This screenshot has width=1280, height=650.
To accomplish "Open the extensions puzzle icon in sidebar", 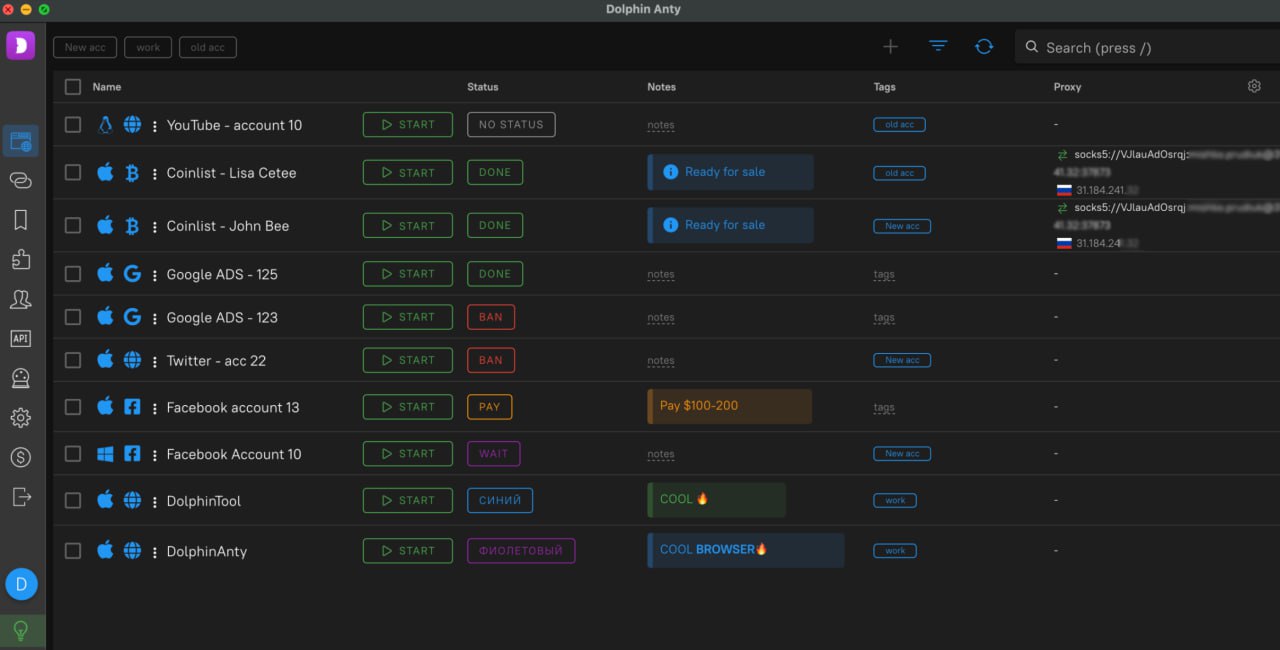I will tap(20, 260).
